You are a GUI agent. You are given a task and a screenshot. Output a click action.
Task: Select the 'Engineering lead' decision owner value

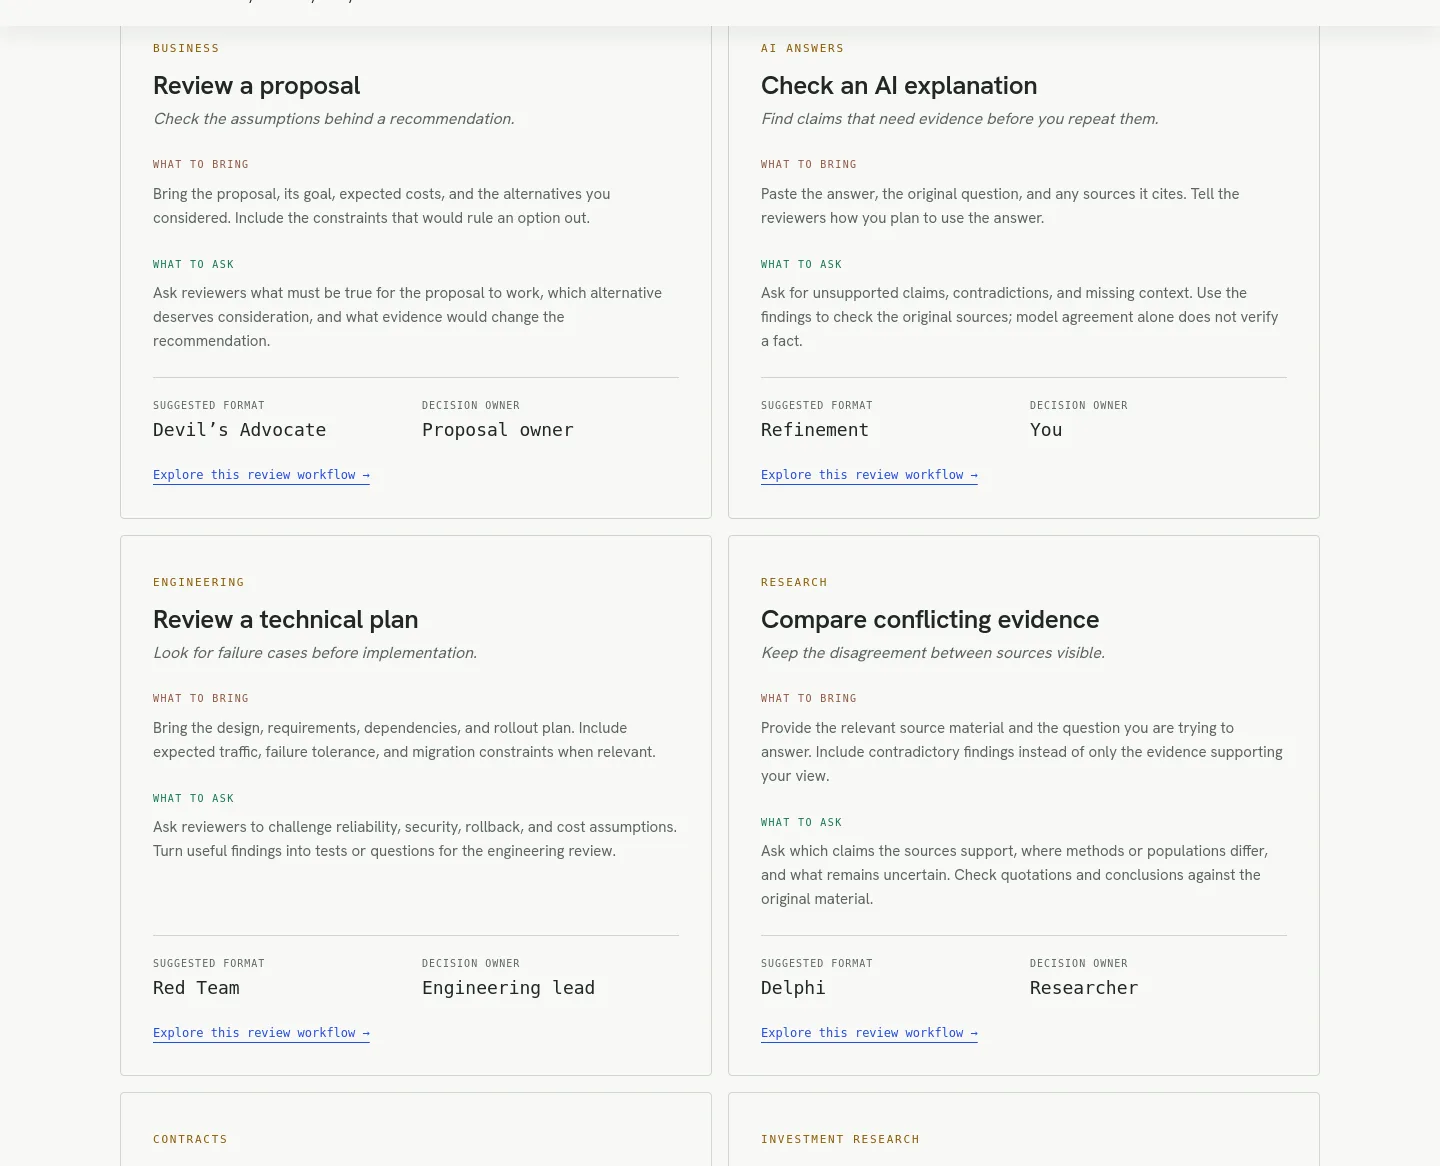click(508, 988)
